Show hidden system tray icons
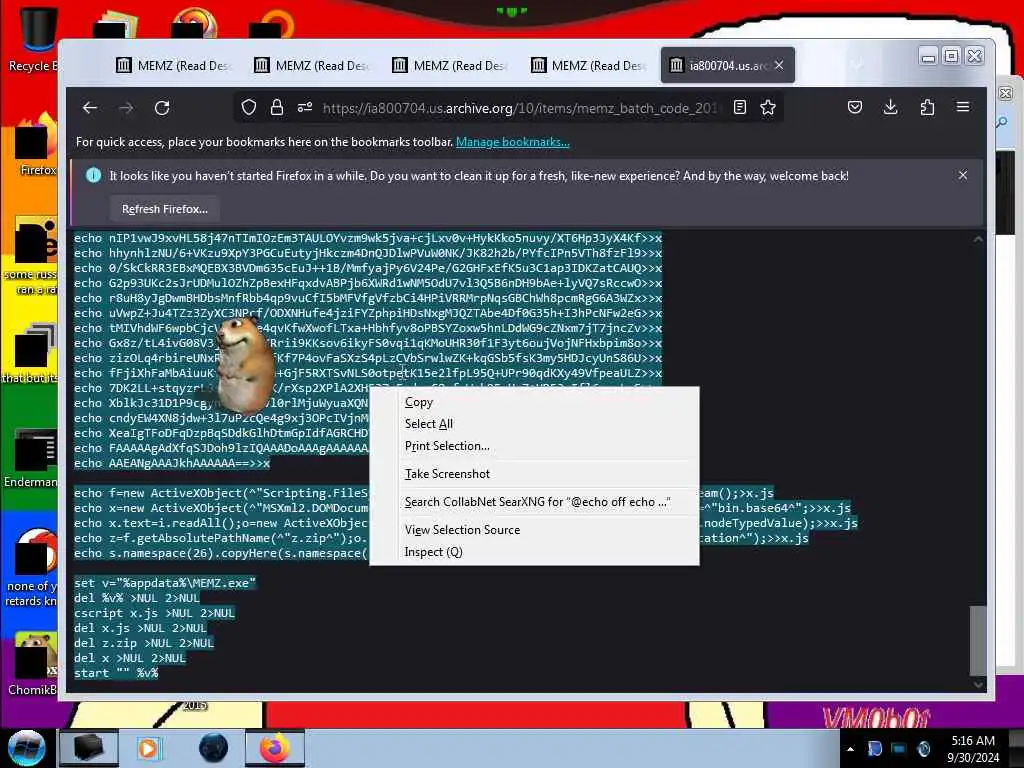 click(850, 749)
